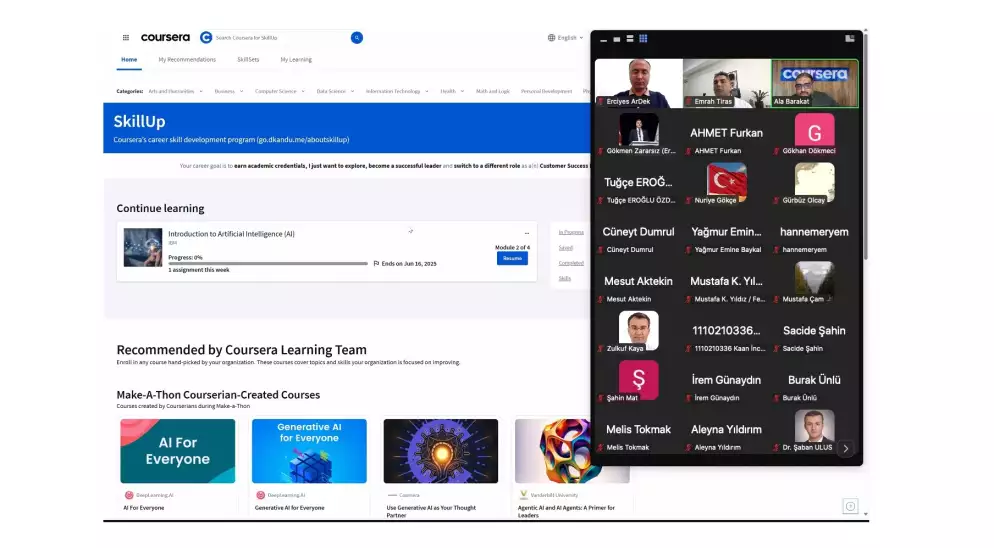The width and height of the screenshot is (994, 548).
Task: Click the globe language icon
Action: point(552,37)
